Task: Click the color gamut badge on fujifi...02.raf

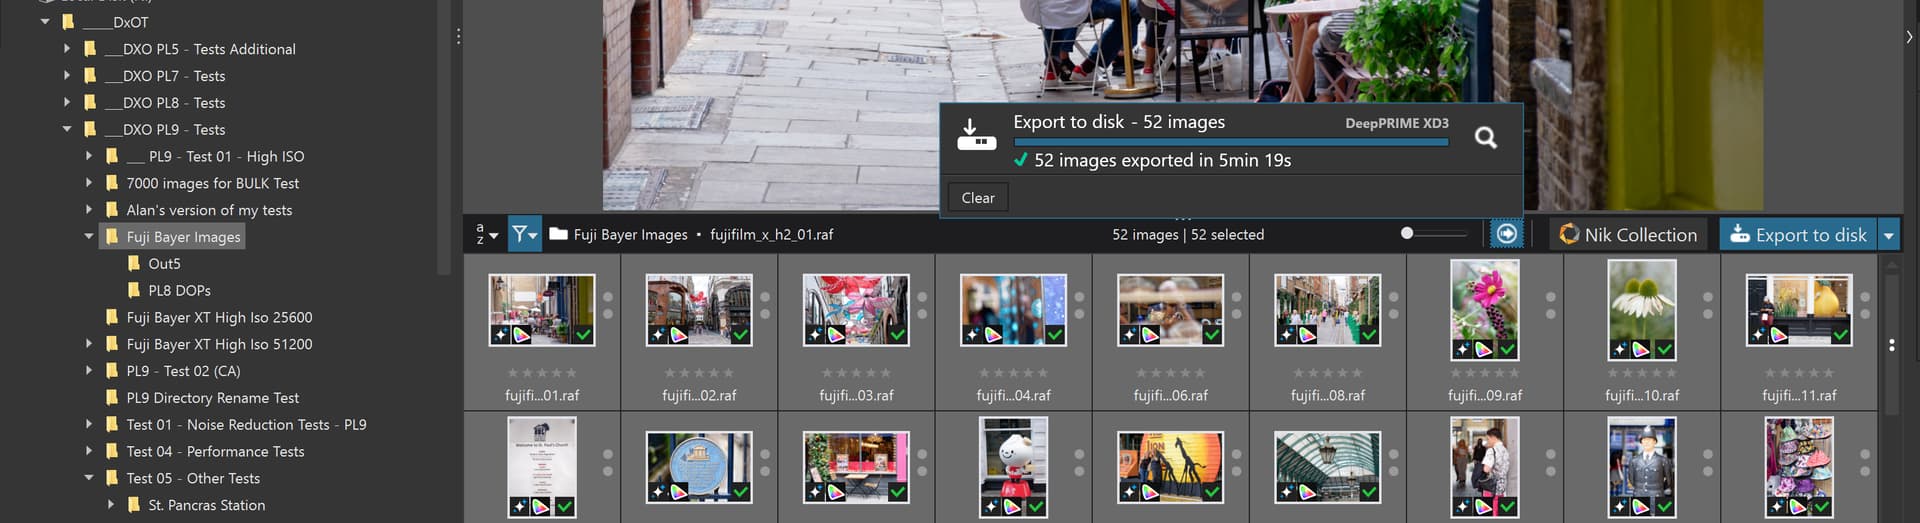Action: pyautogui.click(x=679, y=335)
